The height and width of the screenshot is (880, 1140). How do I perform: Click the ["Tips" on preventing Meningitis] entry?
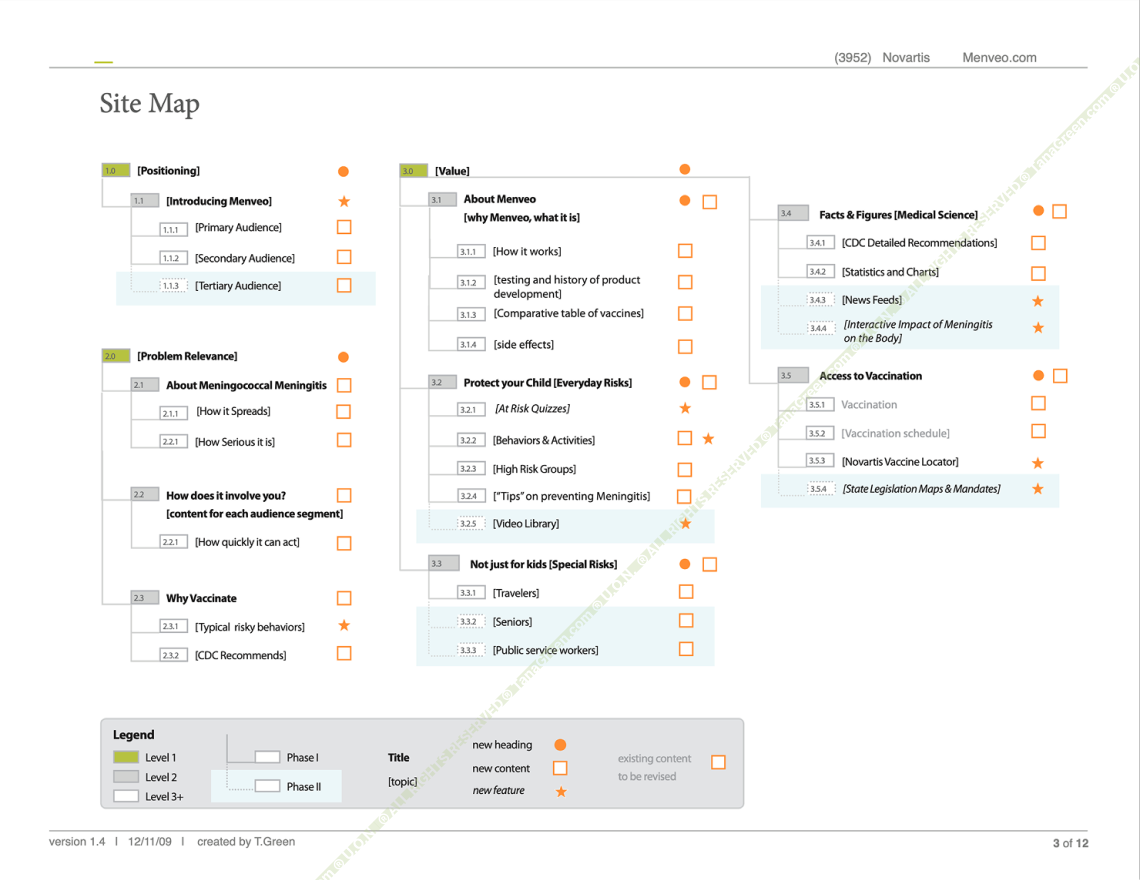point(571,497)
